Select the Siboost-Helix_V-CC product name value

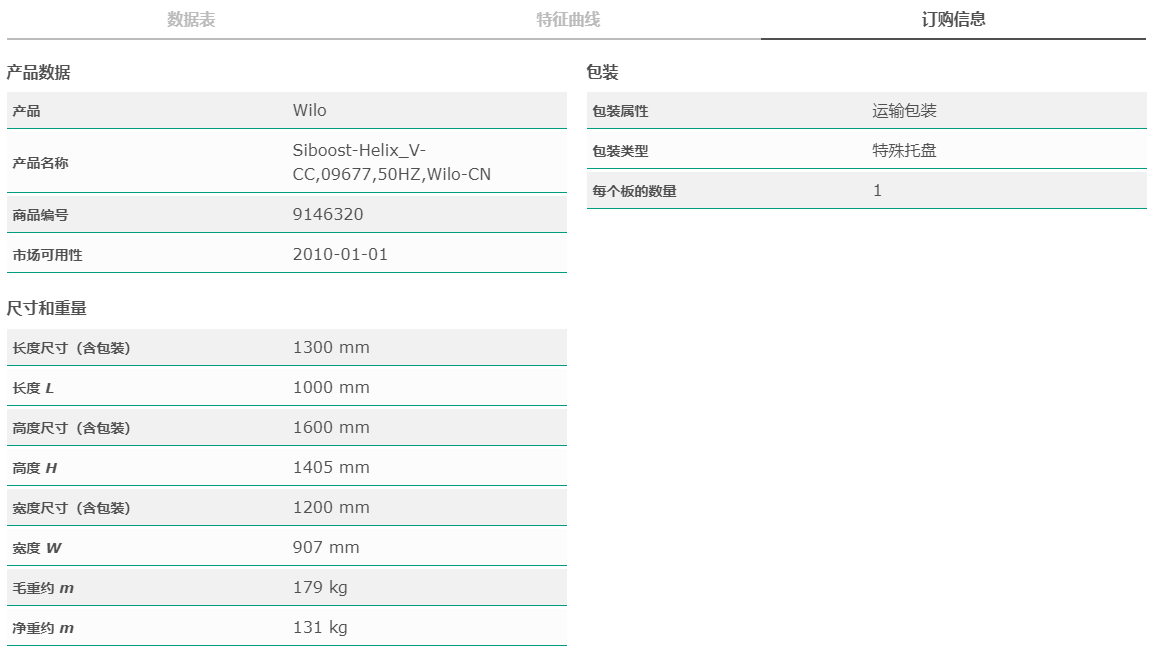392,162
